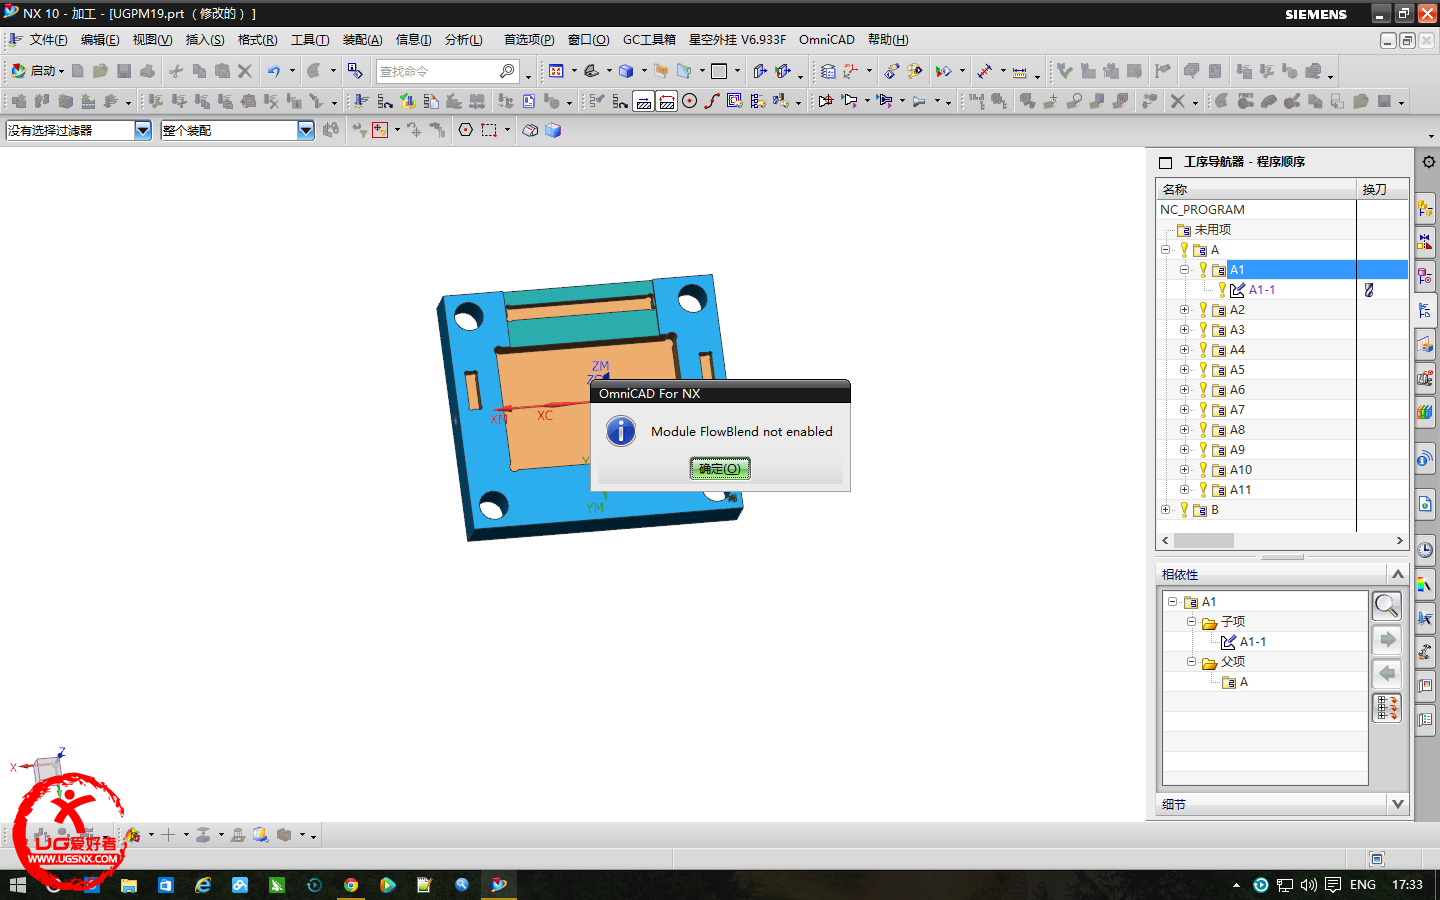Open the 星空外挂 V6.933F menu
1440x900 pixels.
click(737, 40)
